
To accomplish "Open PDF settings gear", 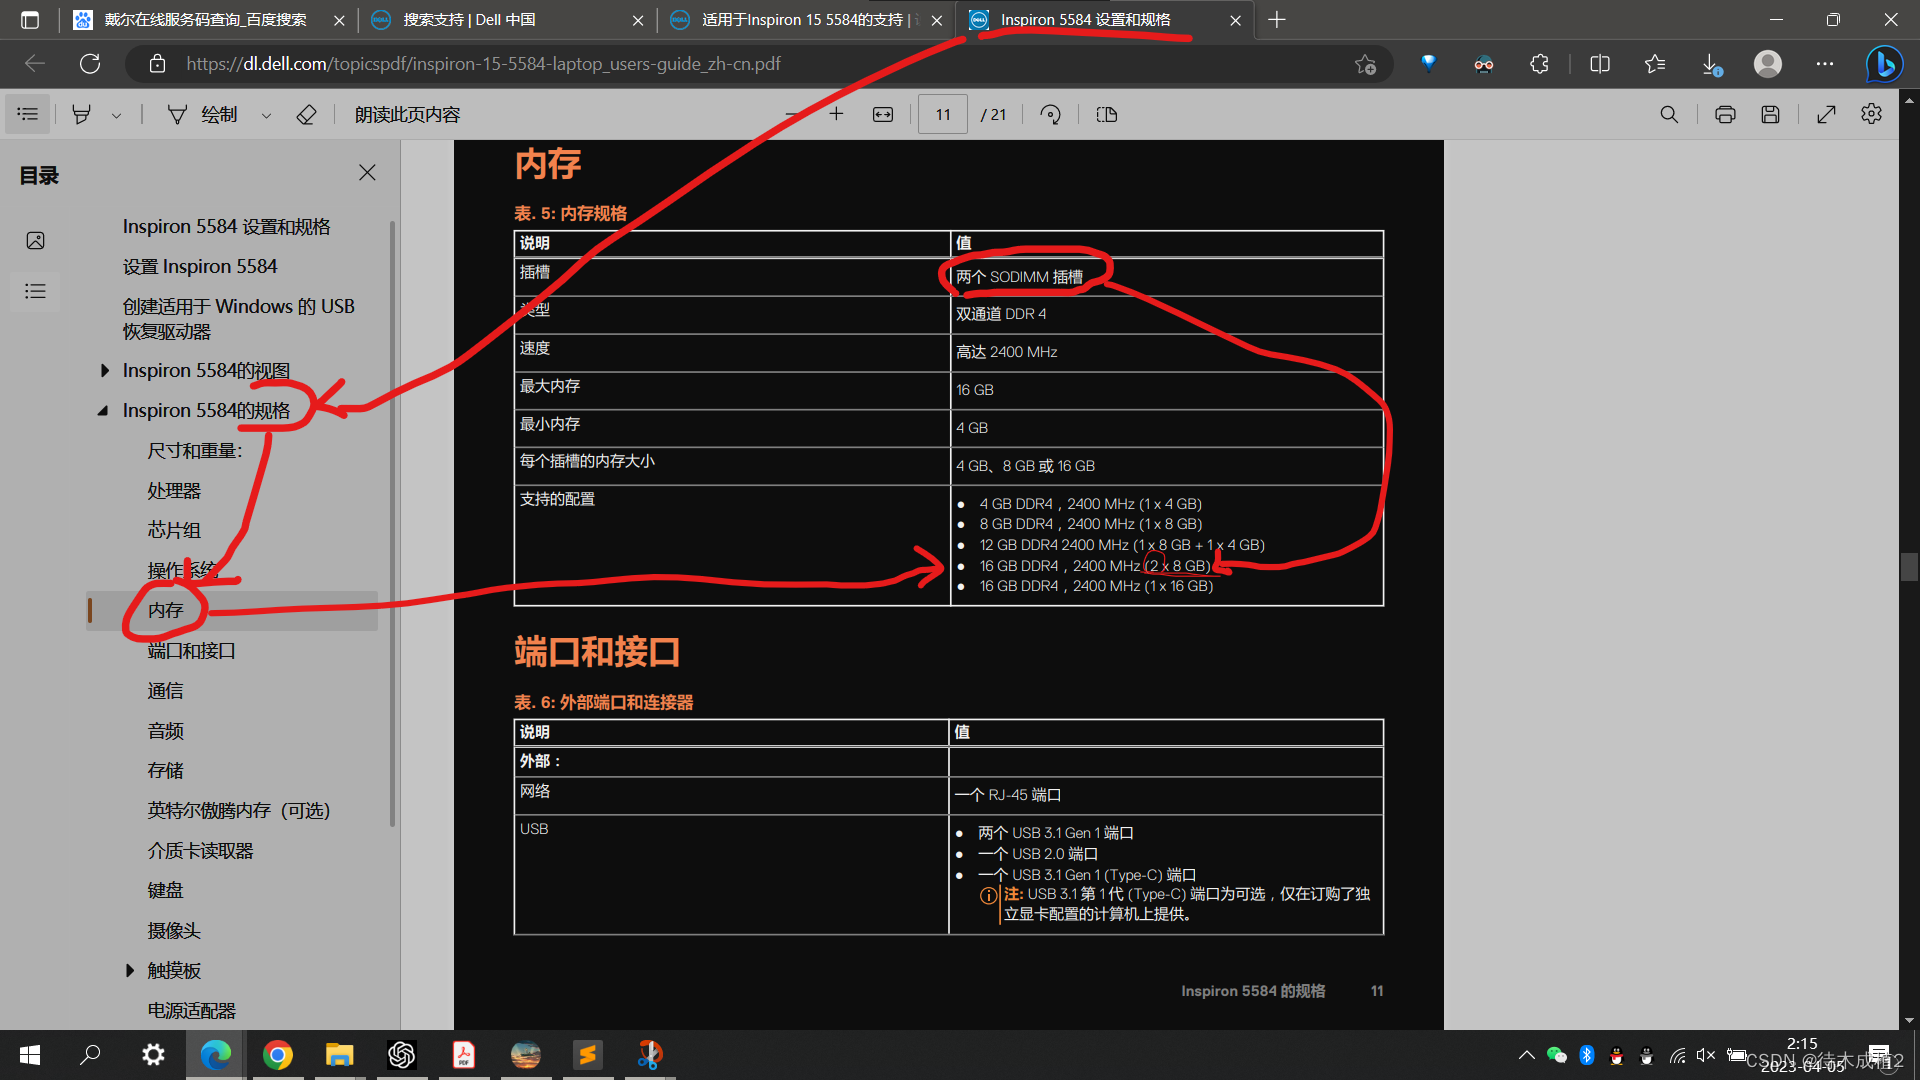I will 1872,114.
